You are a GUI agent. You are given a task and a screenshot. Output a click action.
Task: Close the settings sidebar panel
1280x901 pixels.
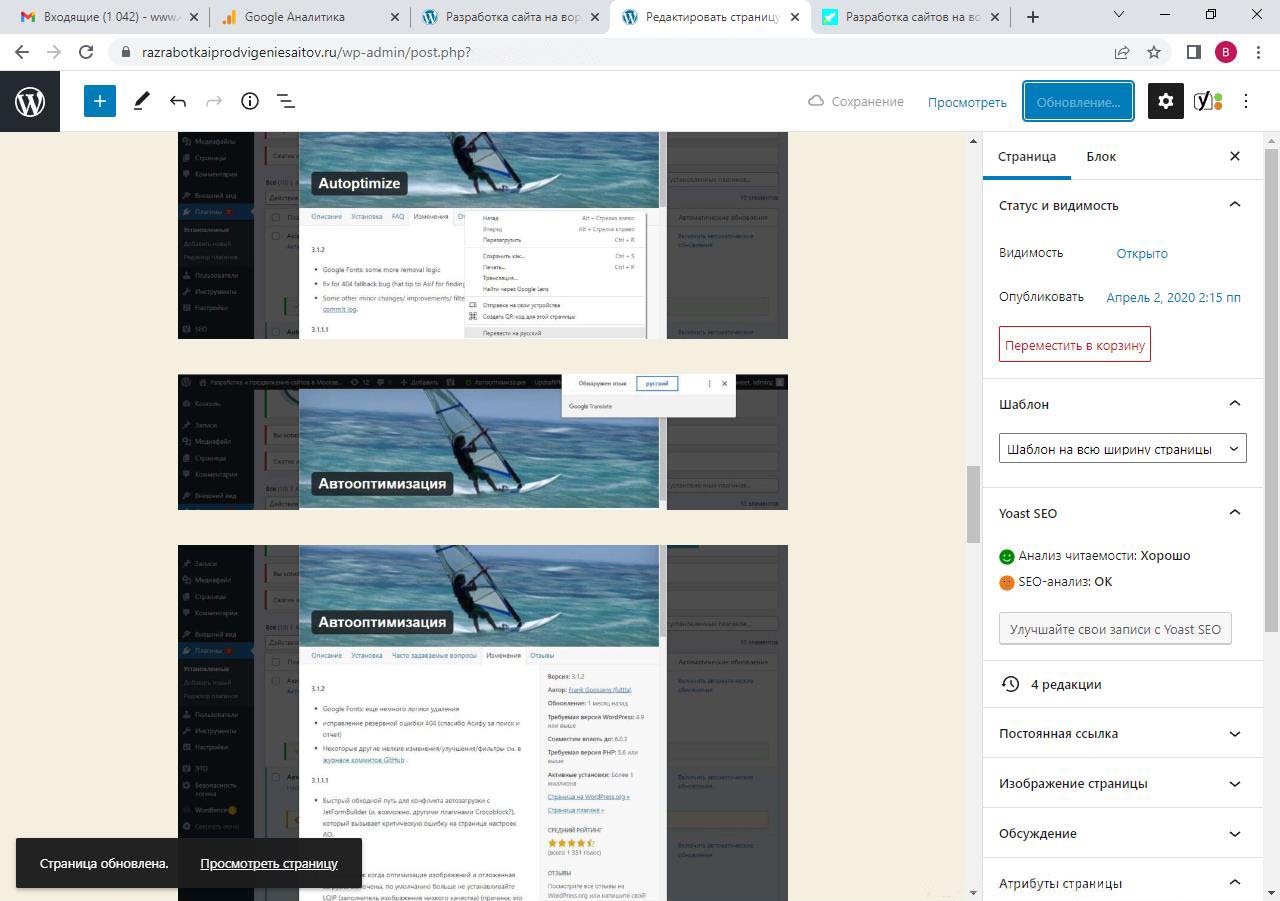pyautogui.click(x=1235, y=156)
